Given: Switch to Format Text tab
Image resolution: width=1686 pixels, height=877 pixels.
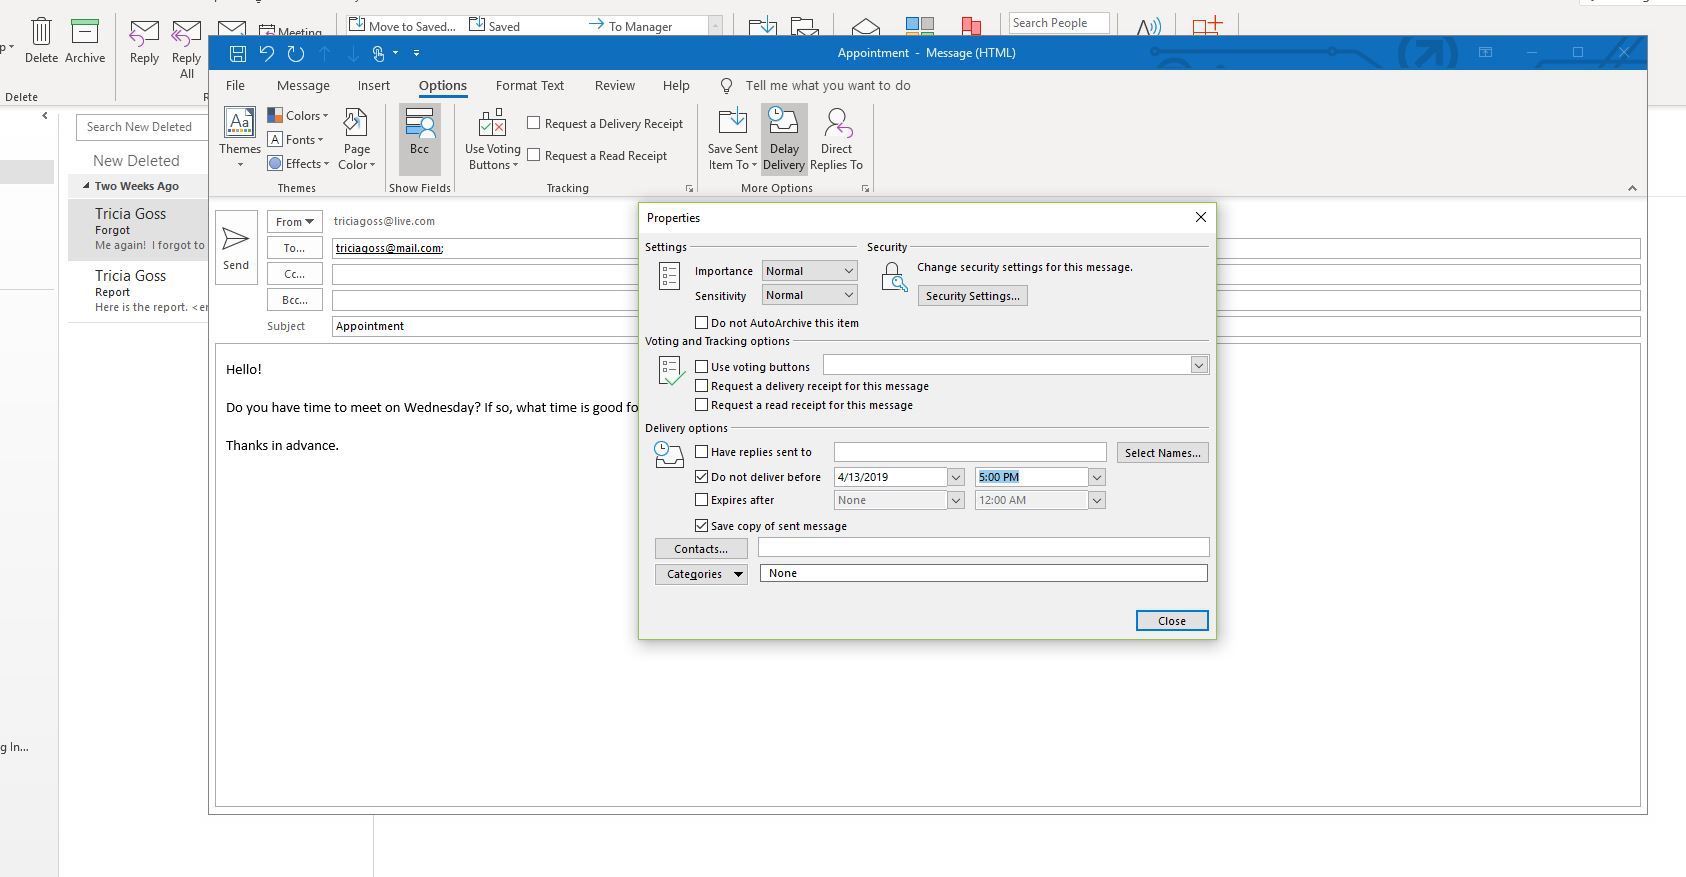Looking at the screenshot, I should (530, 86).
